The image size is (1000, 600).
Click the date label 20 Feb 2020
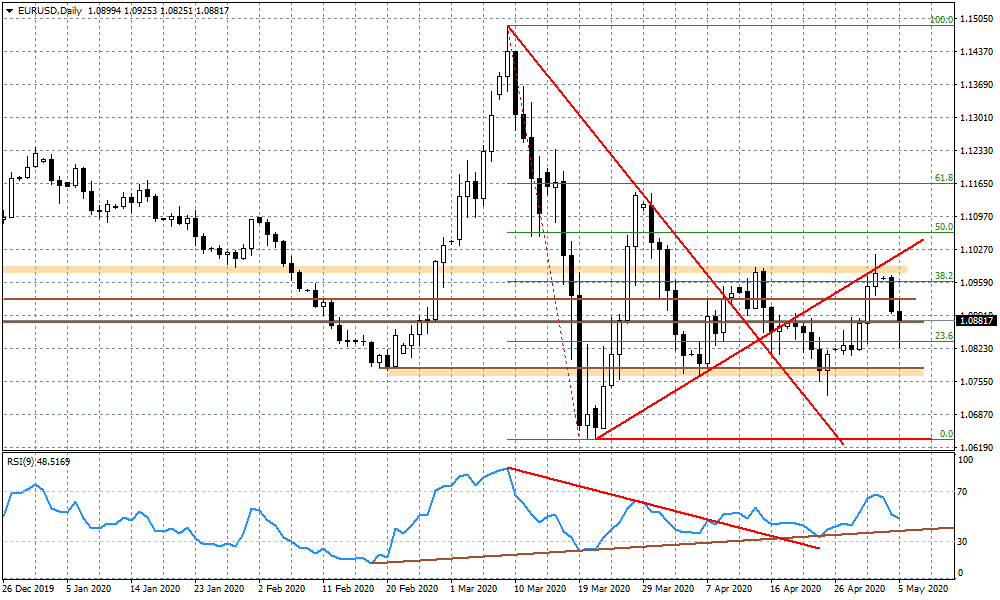tap(412, 589)
